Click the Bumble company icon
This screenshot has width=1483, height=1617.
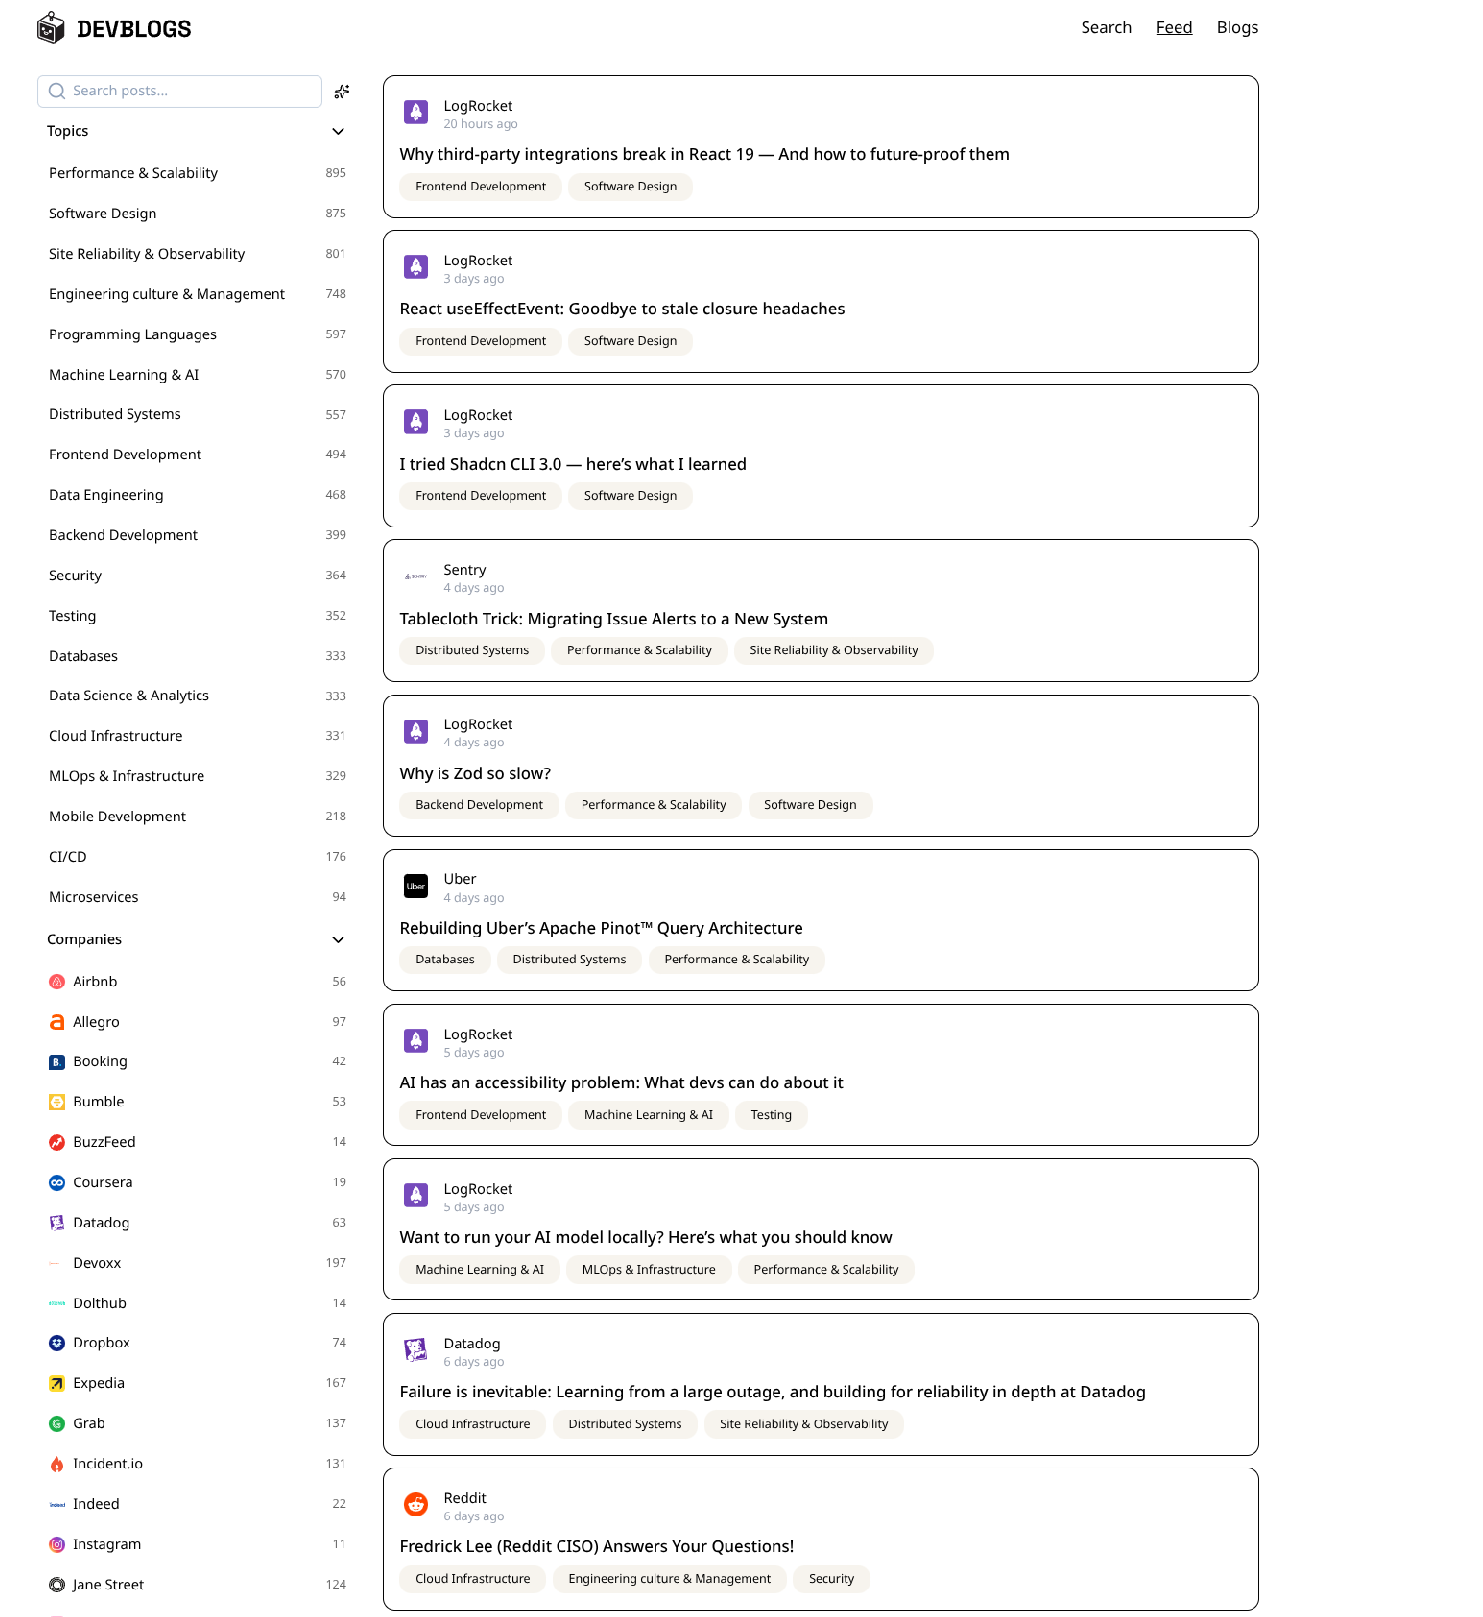point(57,1102)
